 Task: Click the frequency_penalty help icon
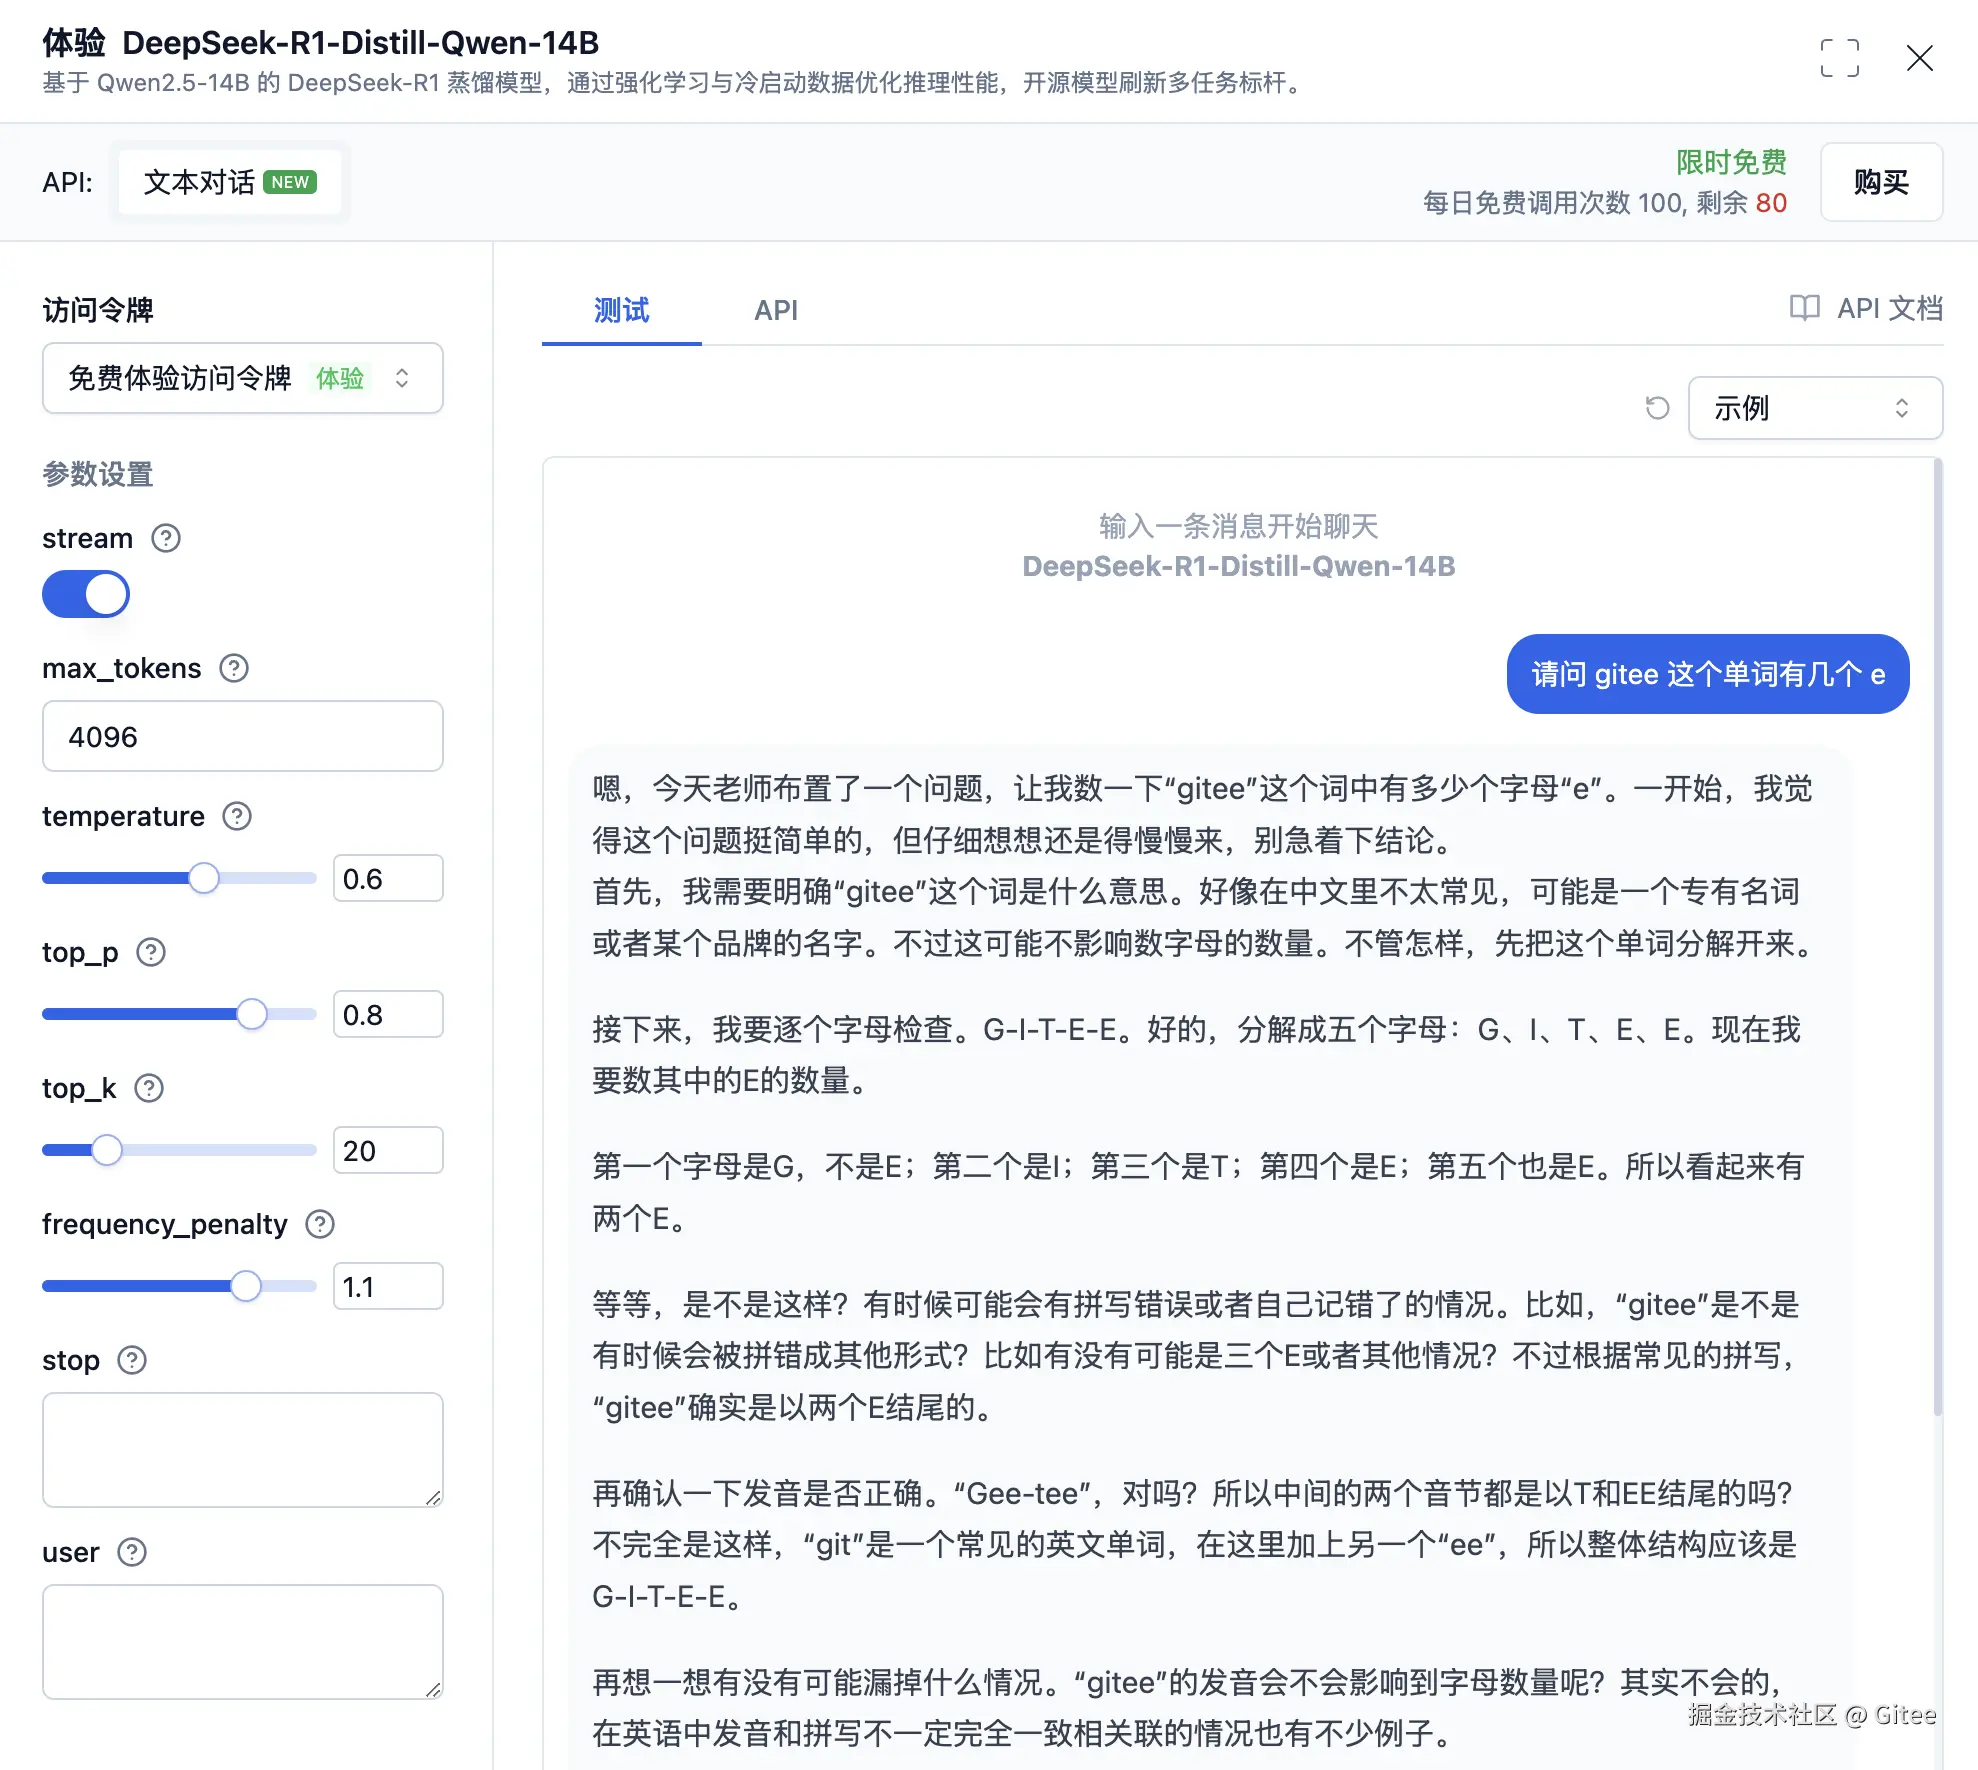(x=320, y=1224)
